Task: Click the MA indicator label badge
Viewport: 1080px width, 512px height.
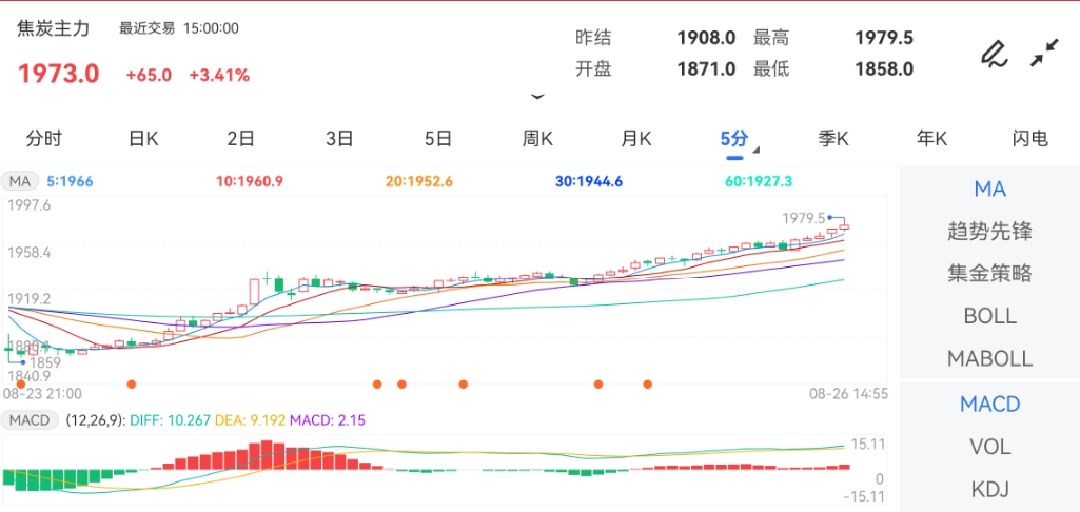Action: [21, 181]
